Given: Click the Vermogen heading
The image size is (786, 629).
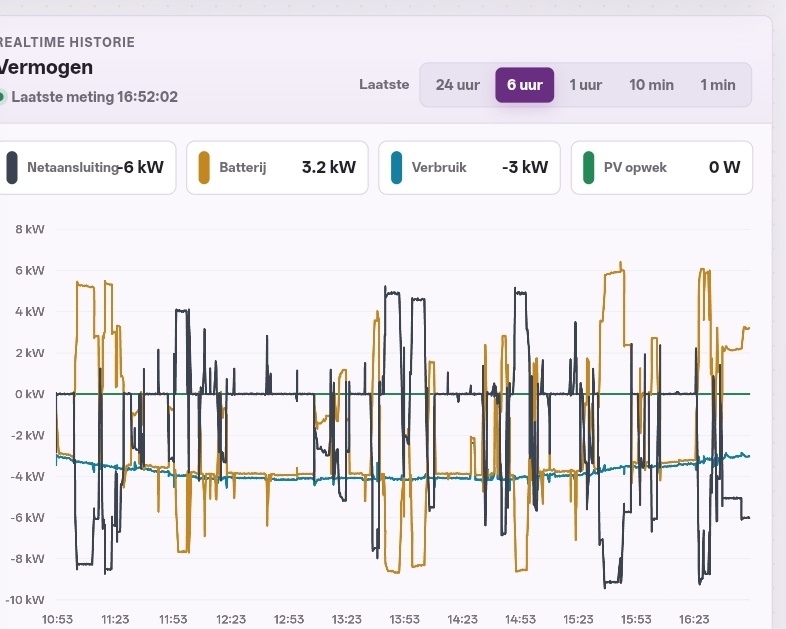Looking at the screenshot, I should click(46, 67).
